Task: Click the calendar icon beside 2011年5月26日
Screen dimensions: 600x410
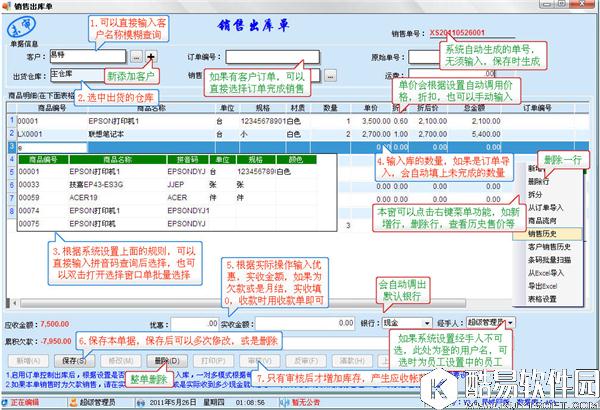Action: (141, 403)
